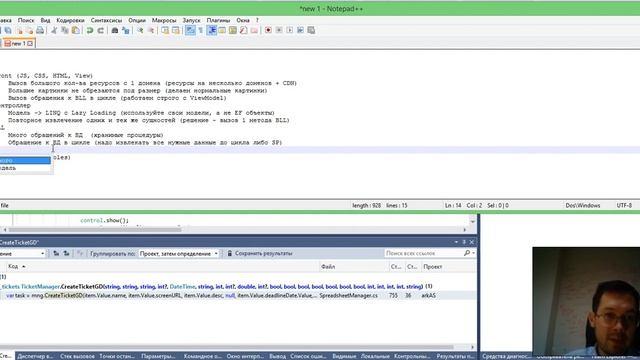Redo with the gray arrow icon
The height and width of the screenshot is (360, 640).
[100, 30]
